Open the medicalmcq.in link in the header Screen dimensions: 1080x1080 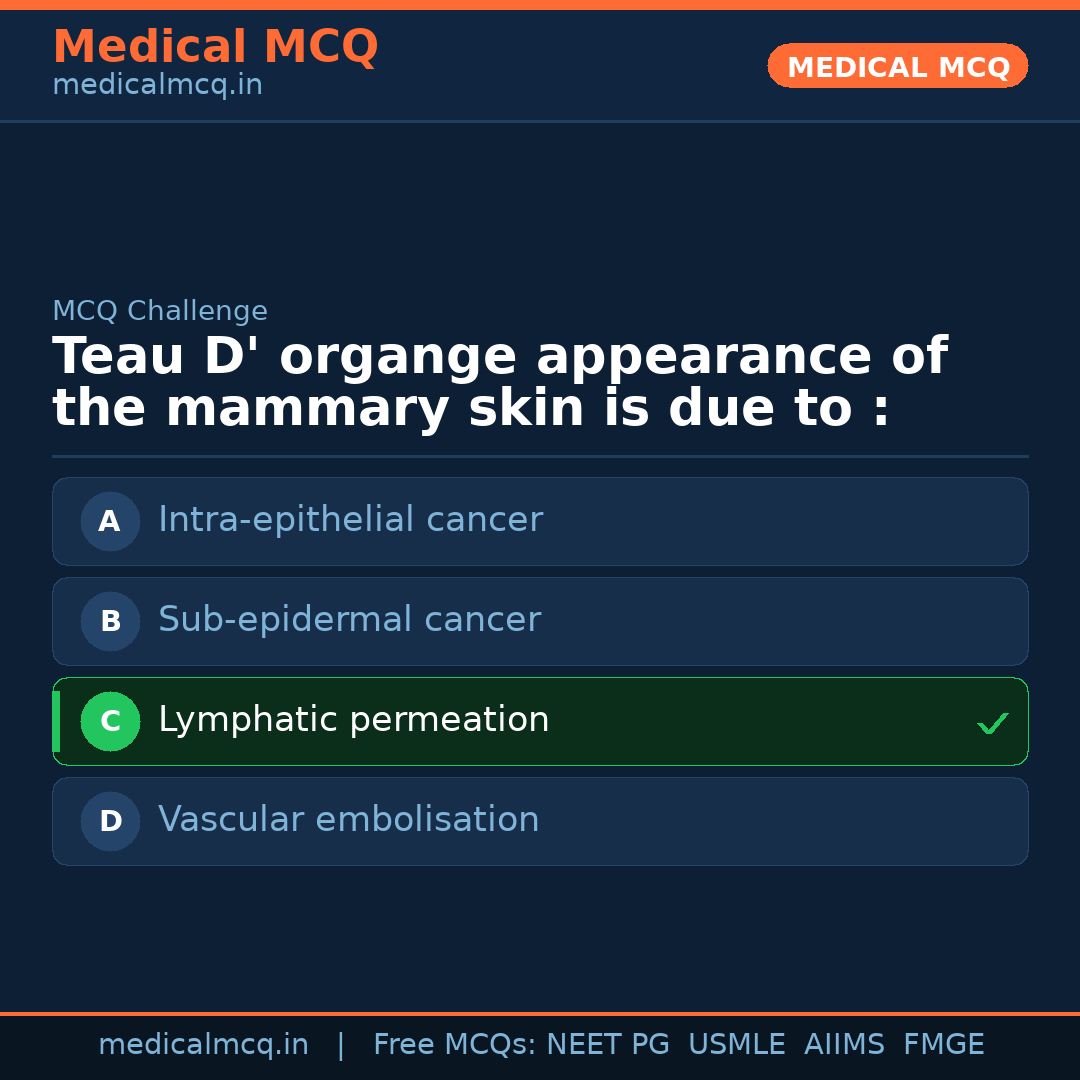(157, 84)
